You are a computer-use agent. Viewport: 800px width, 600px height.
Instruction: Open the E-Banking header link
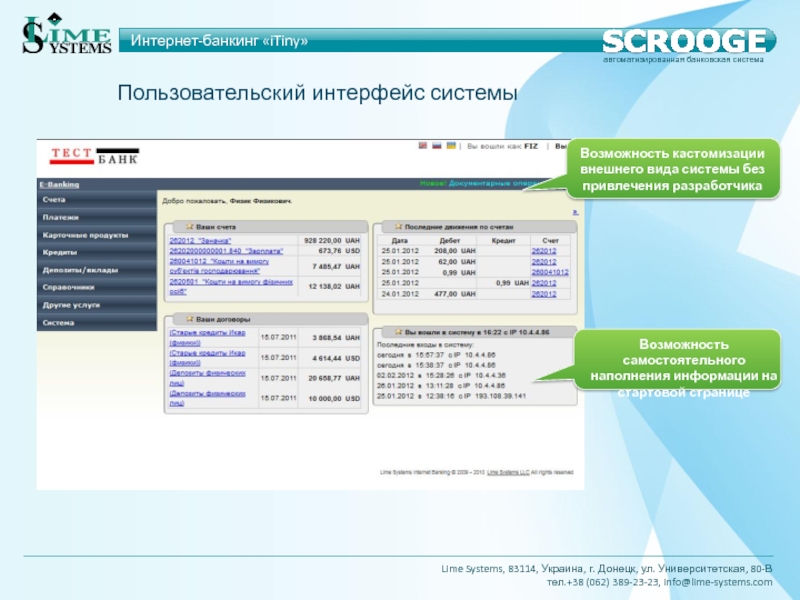click(60, 184)
